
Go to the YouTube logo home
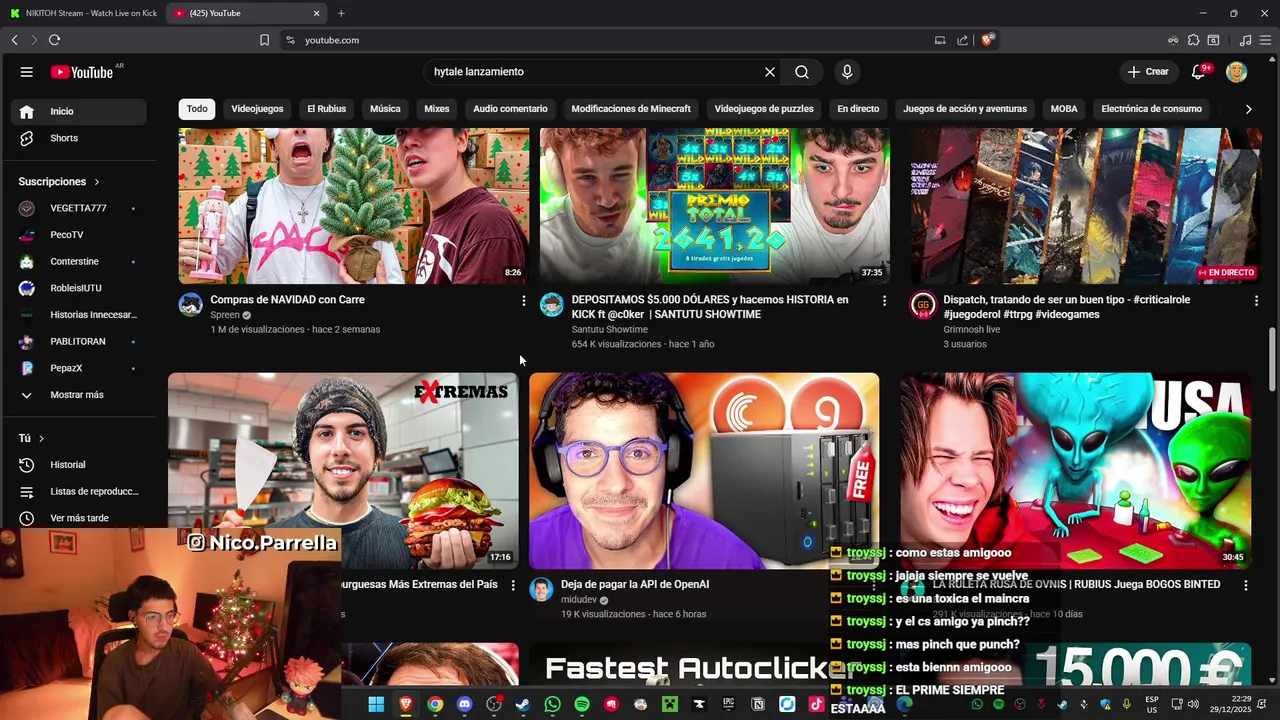pos(82,72)
